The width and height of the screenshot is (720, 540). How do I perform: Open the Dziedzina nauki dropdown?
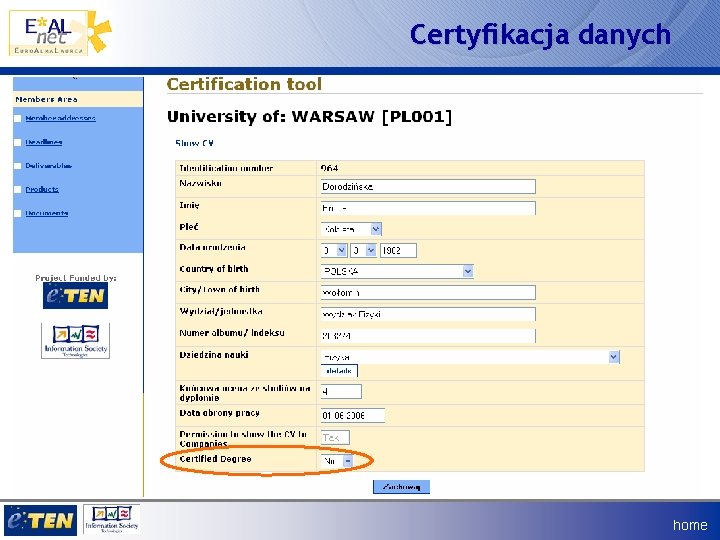point(470,357)
